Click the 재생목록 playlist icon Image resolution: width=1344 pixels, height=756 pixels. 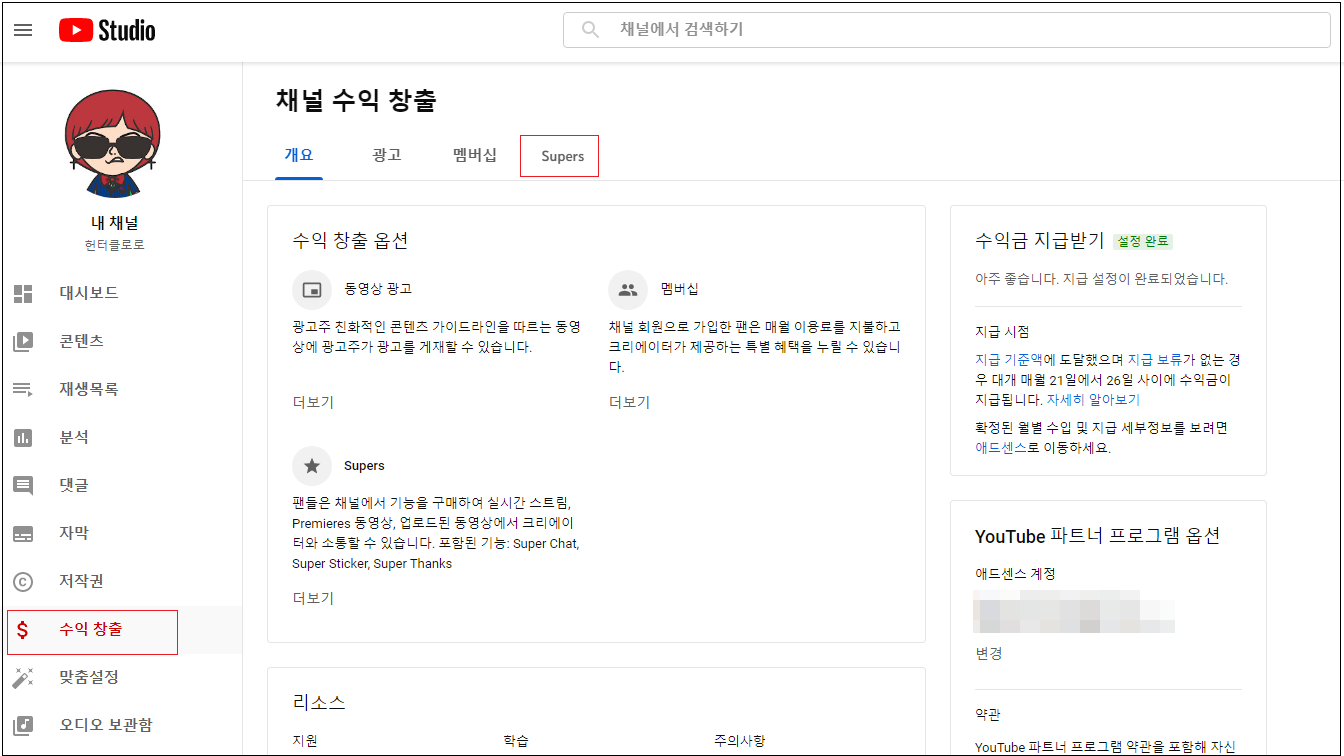(x=23, y=389)
